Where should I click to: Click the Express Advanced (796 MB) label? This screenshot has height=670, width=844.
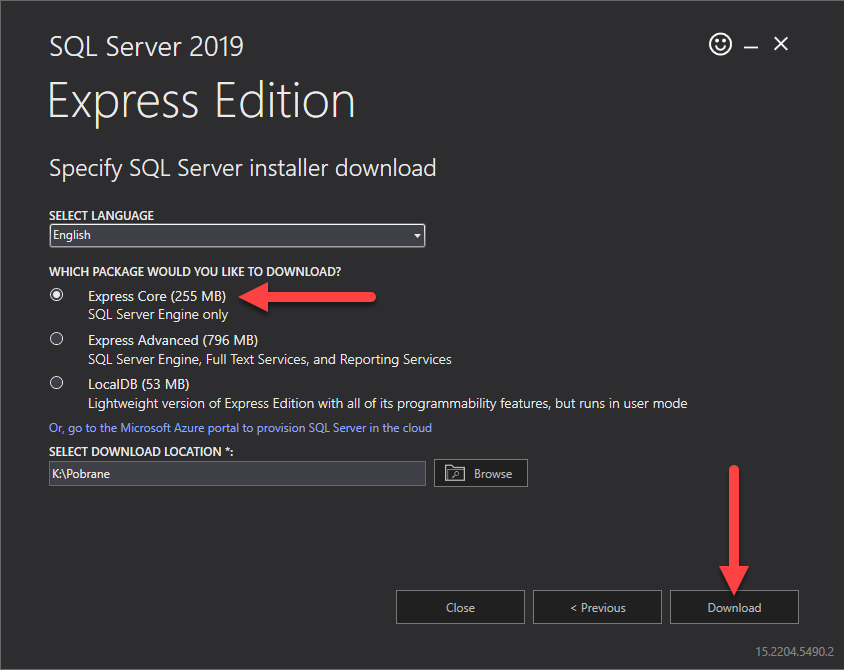tap(172, 340)
